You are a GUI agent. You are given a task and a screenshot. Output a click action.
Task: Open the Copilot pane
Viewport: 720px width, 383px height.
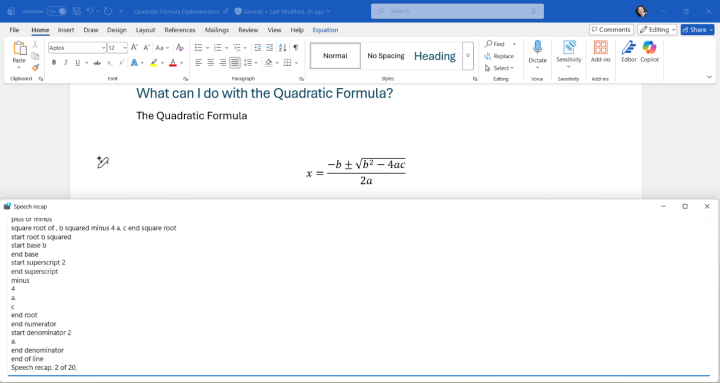click(649, 47)
